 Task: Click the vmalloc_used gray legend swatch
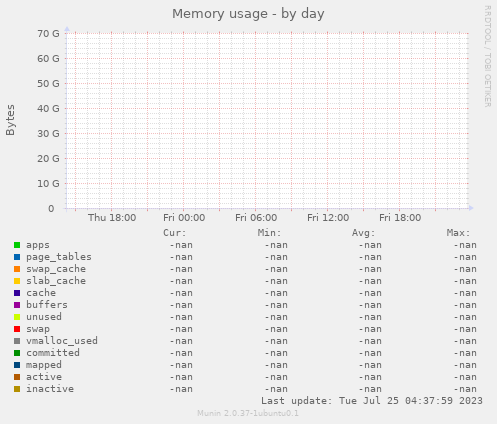tap(17, 341)
